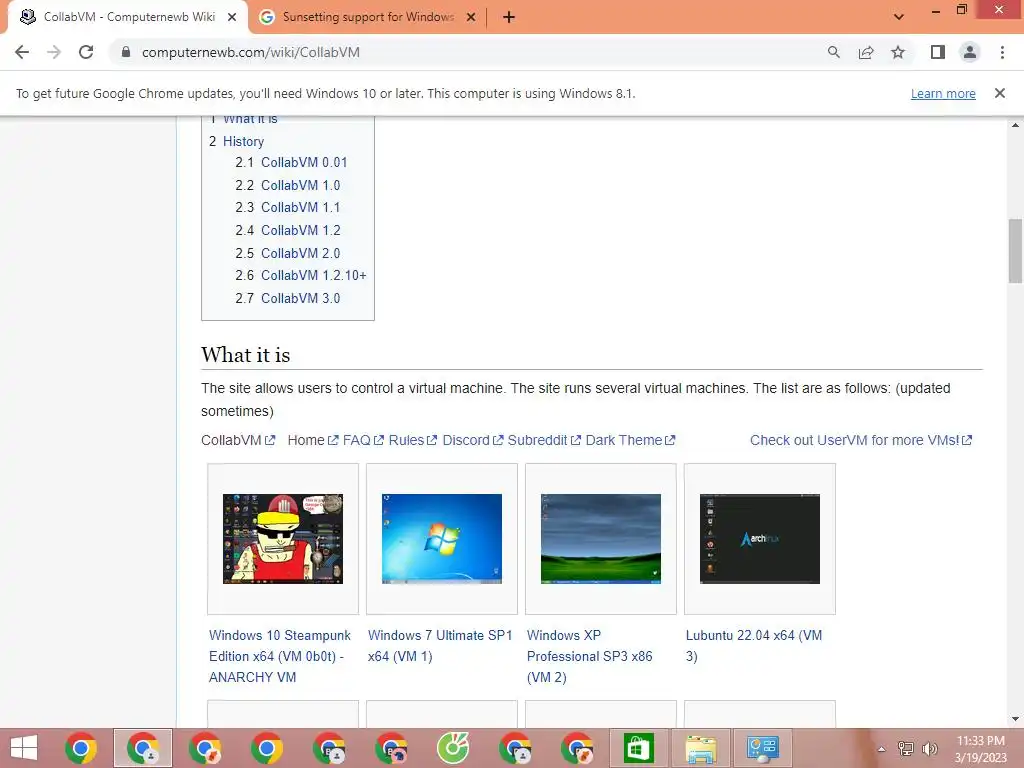
Task: Open Windows 10 Steampunk Edition ANARCHY VM link
Action: tap(280, 656)
